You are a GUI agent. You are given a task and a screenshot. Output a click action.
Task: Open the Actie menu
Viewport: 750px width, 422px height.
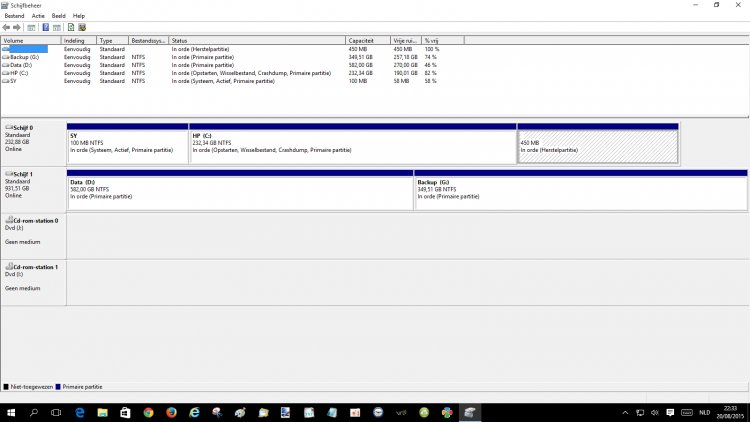pos(38,16)
